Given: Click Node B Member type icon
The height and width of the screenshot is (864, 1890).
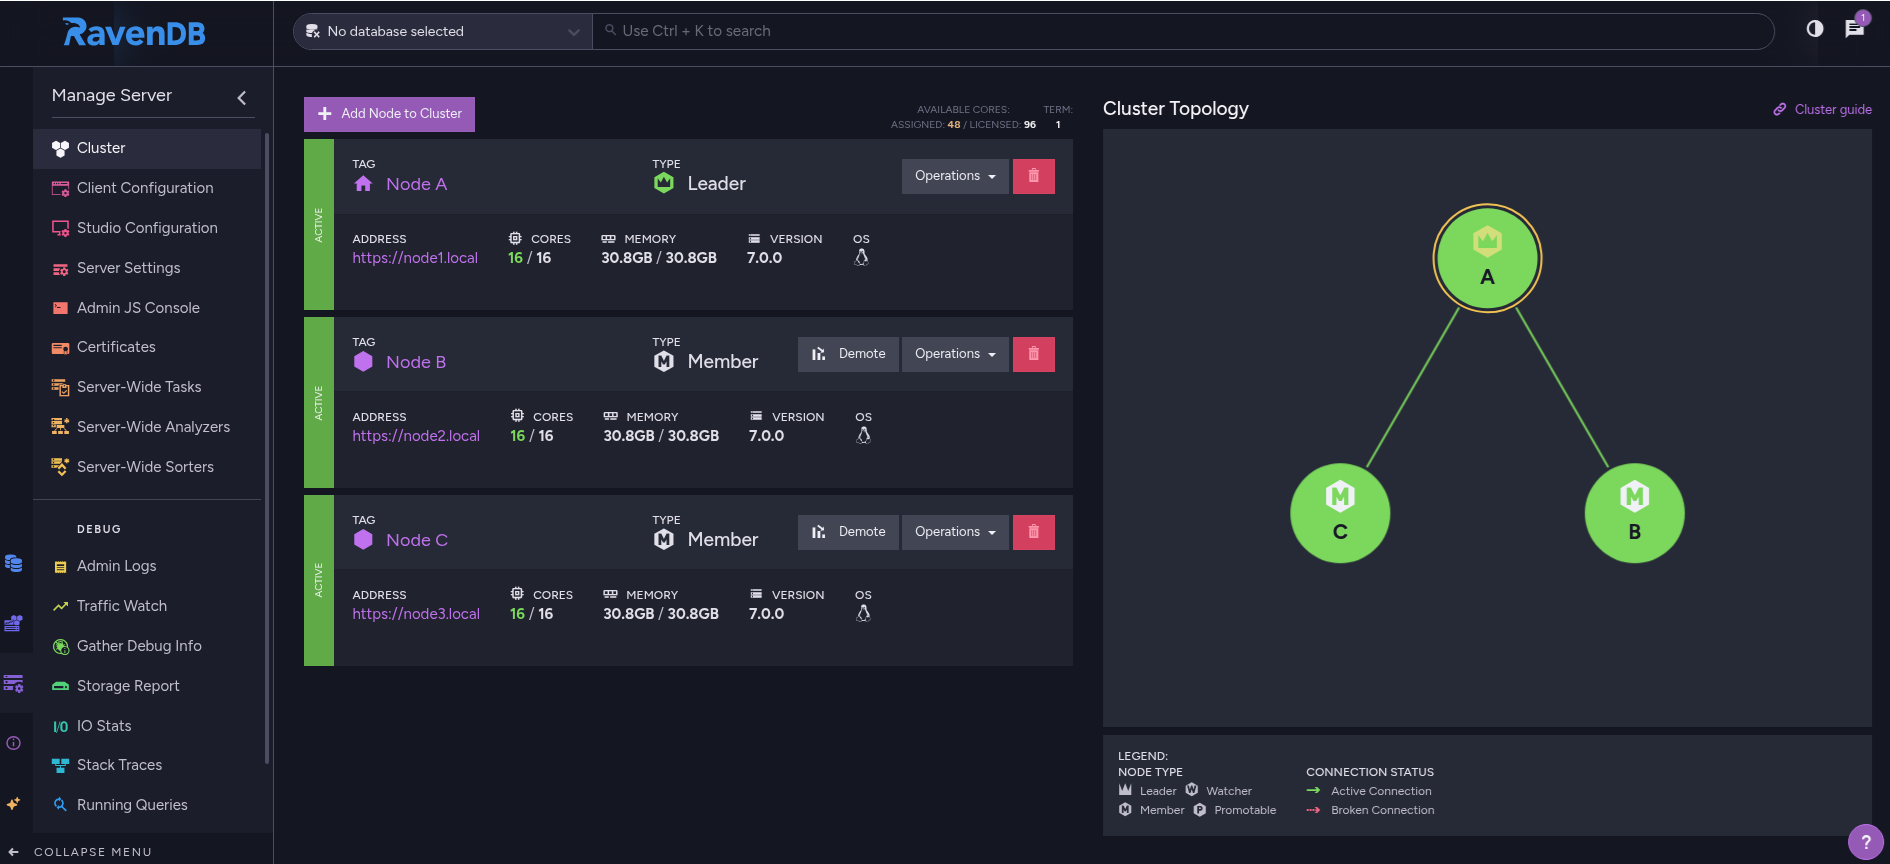Looking at the screenshot, I should coord(664,361).
